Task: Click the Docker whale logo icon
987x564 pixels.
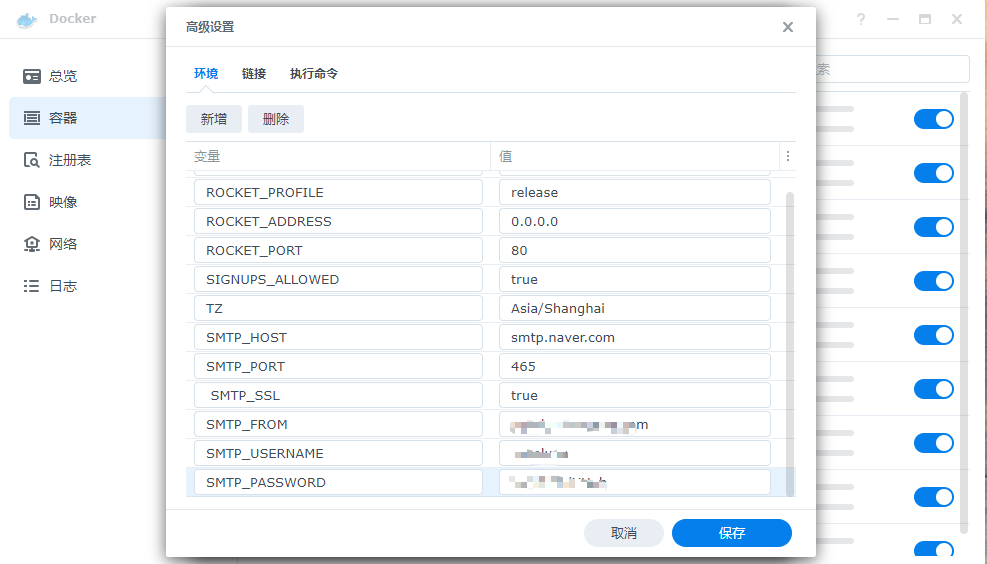Action: click(x=27, y=19)
